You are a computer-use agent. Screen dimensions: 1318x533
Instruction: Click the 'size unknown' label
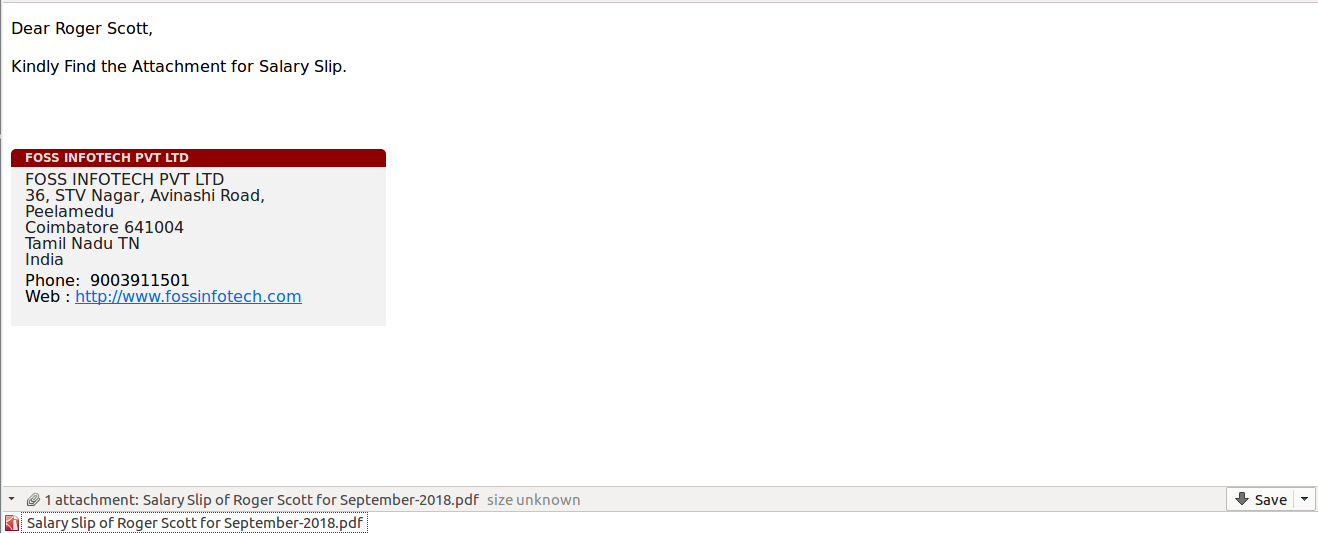coord(533,499)
